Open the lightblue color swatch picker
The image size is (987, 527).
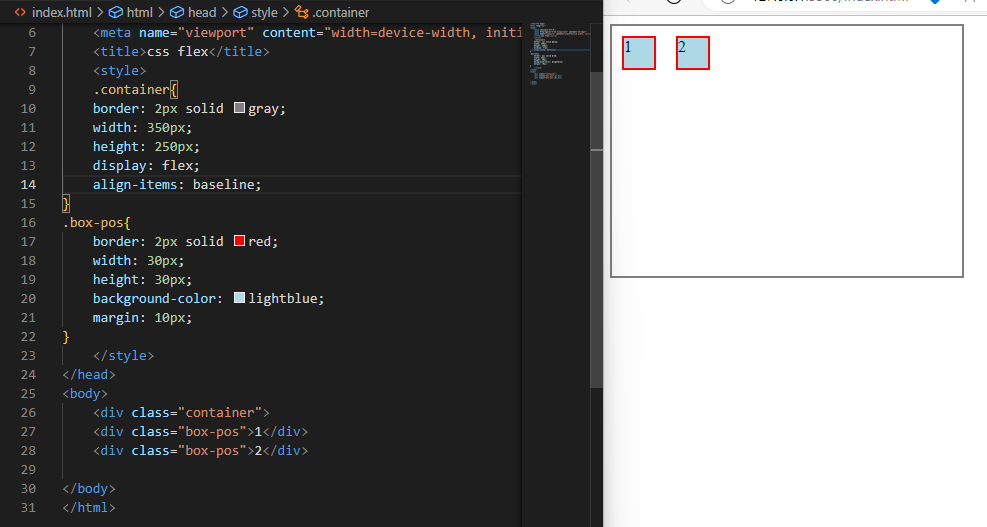[x=239, y=297]
